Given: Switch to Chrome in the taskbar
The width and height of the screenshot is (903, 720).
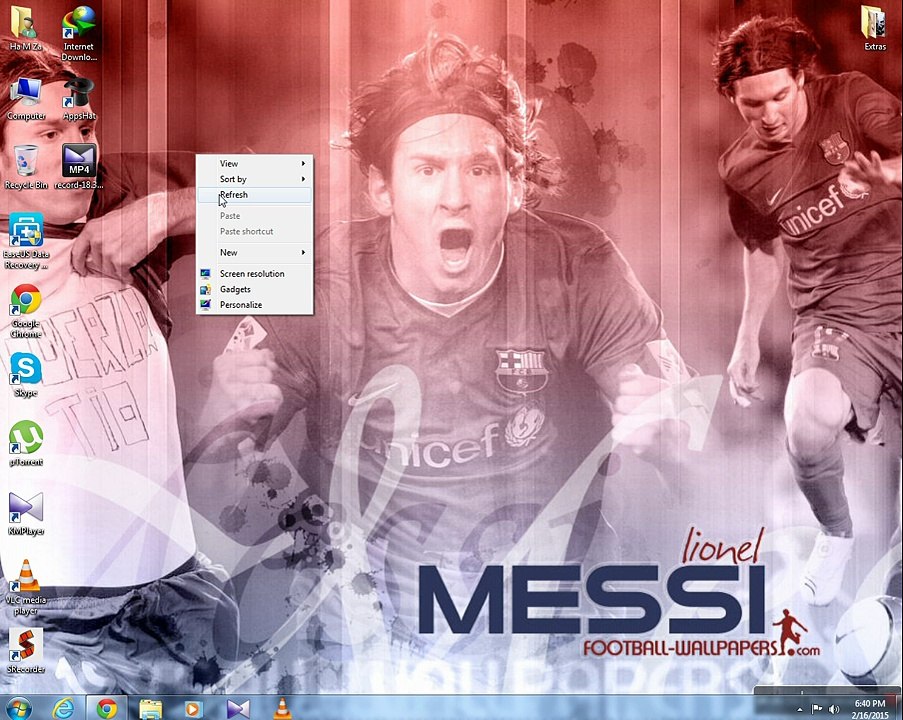Looking at the screenshot, I should pos(107,708).
